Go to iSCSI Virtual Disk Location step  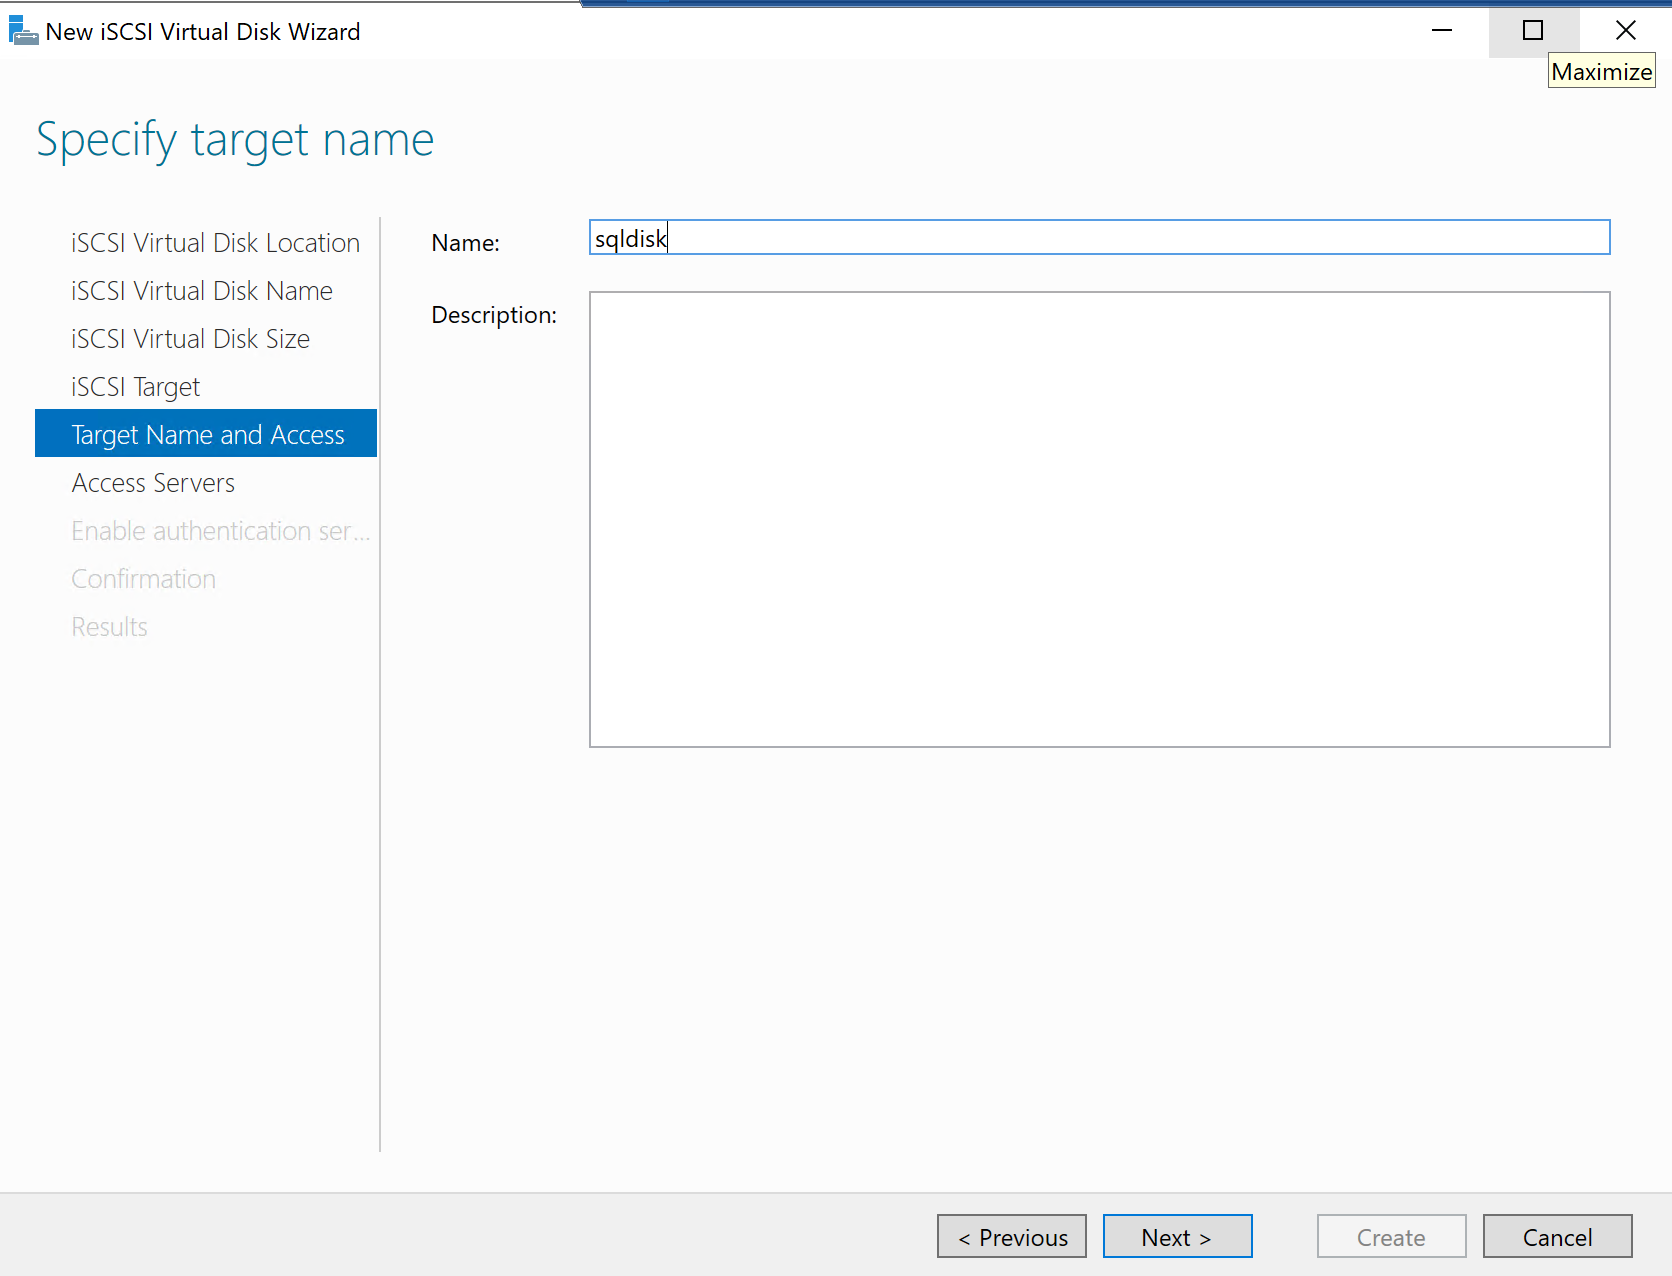coord(215,243)
